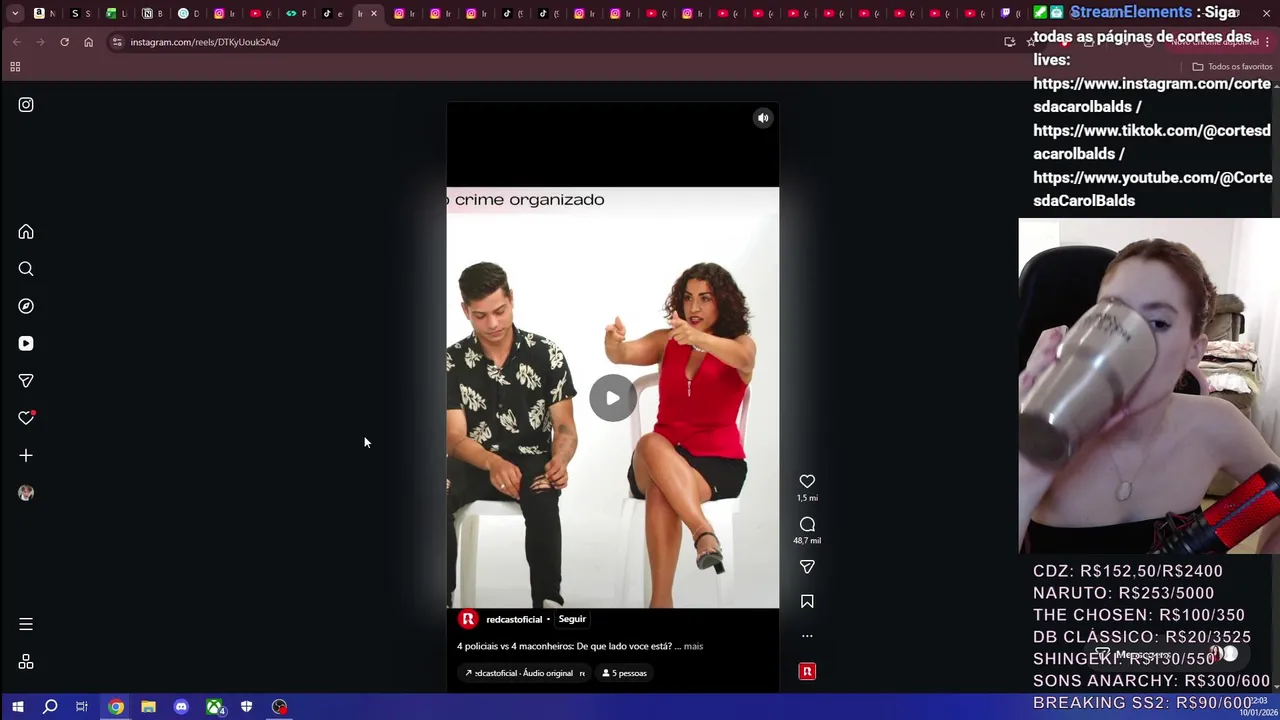
Task: Open Xbox app on taskbar
Action: (214, 707)
